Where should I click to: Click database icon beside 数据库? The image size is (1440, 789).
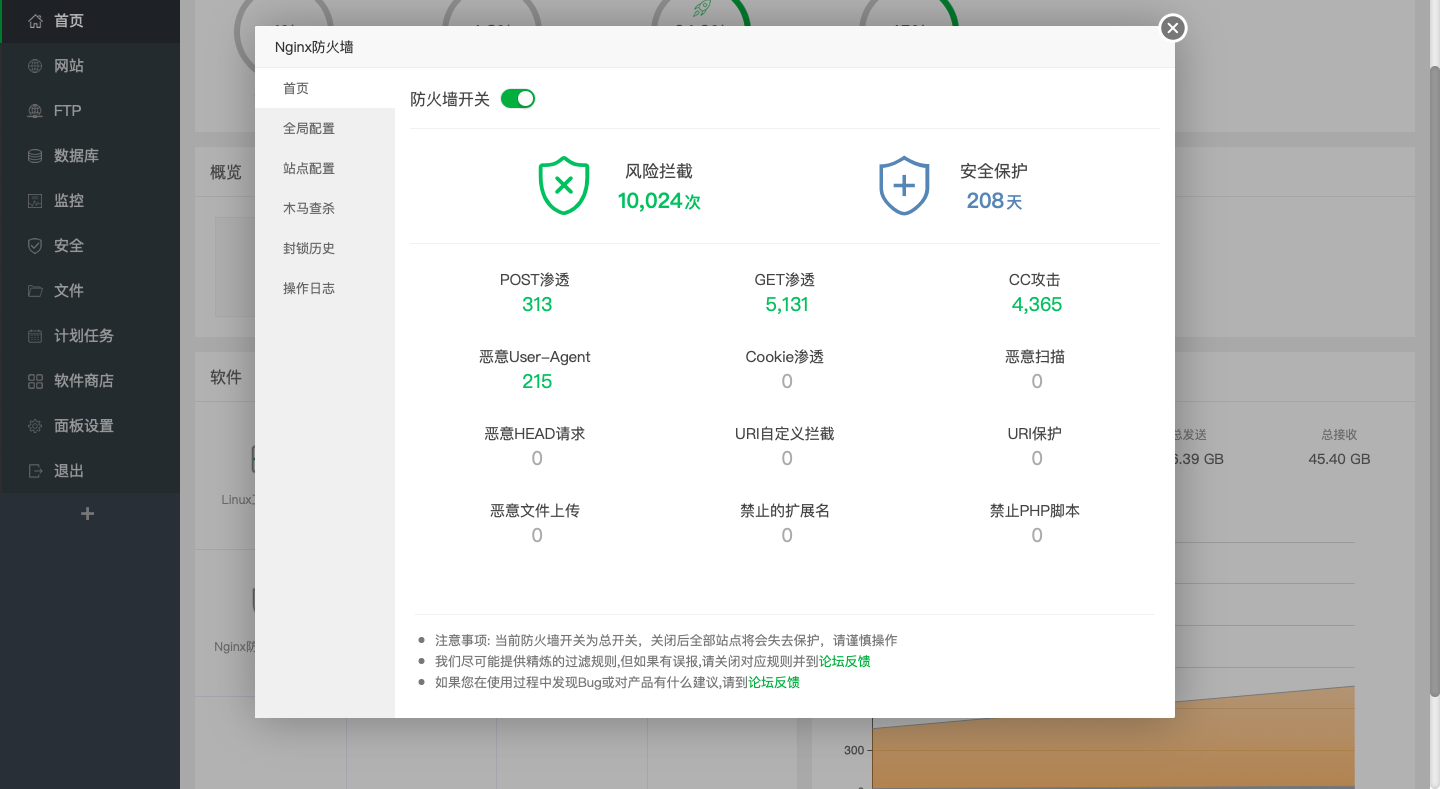click(35, 156)
